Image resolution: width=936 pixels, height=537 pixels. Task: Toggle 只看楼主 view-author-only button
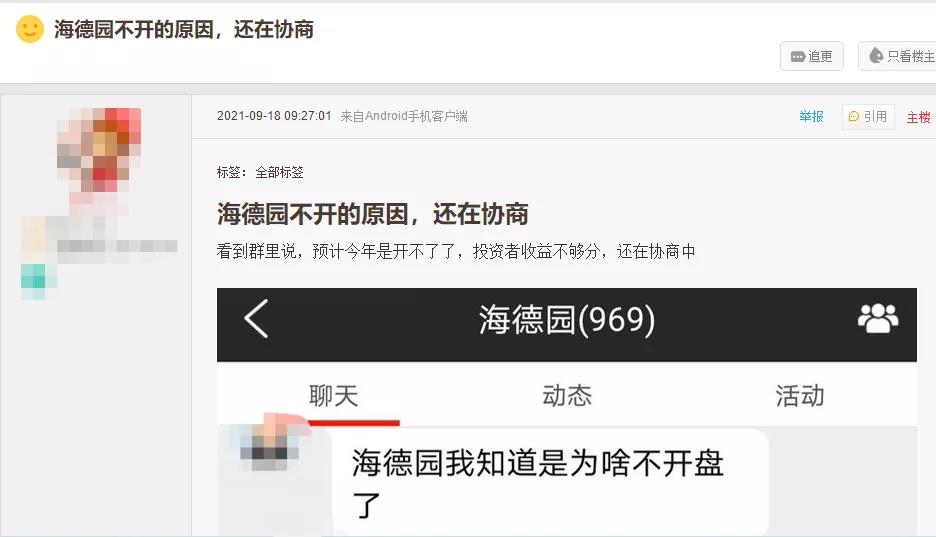(897, 56)
